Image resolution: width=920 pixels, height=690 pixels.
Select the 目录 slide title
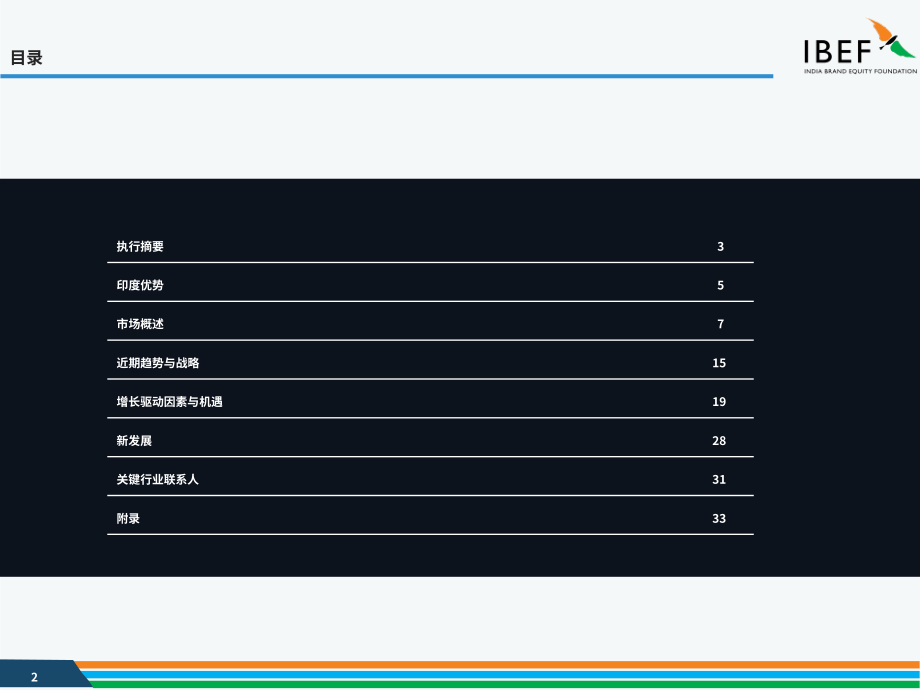pyautogui.click(x=26, y=58)
